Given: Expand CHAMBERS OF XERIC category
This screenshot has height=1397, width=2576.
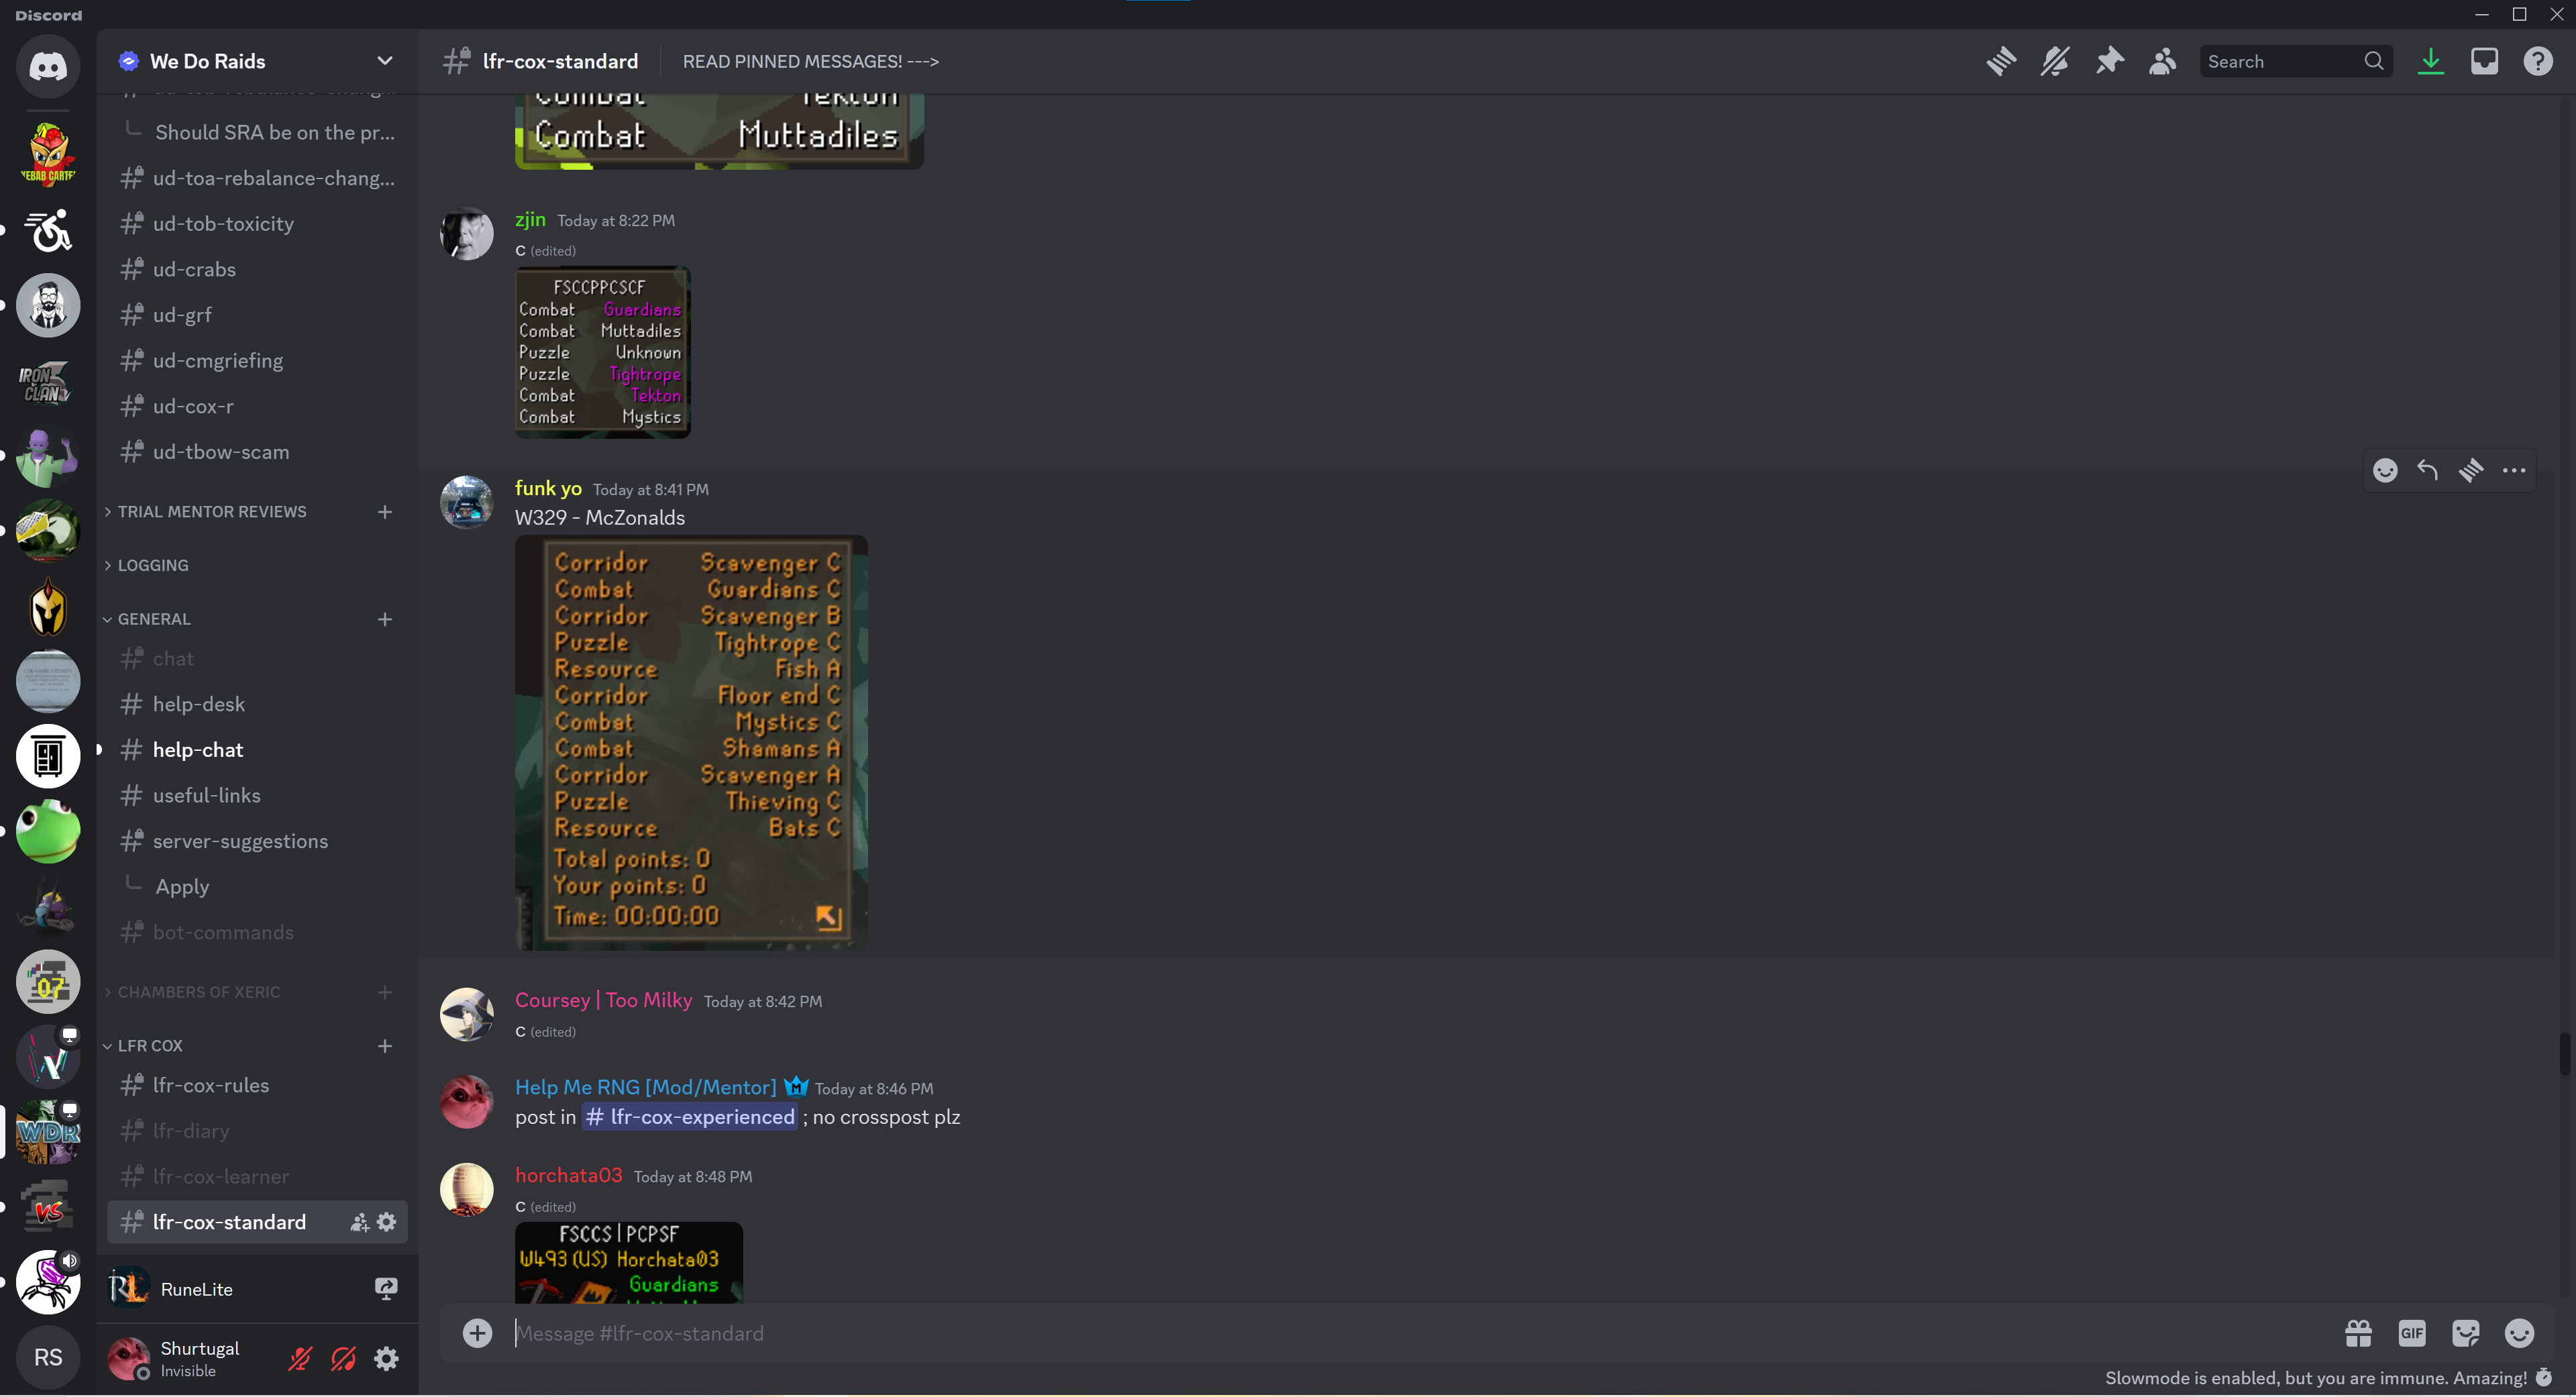Looking at the screenshot, I should click(192, 992).
